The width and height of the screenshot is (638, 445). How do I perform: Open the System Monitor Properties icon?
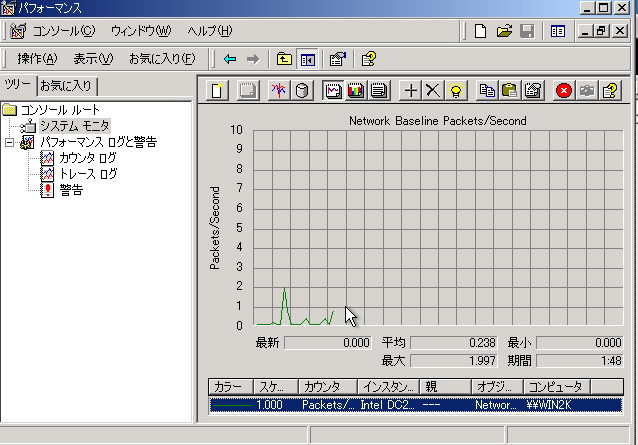(532, 90)
